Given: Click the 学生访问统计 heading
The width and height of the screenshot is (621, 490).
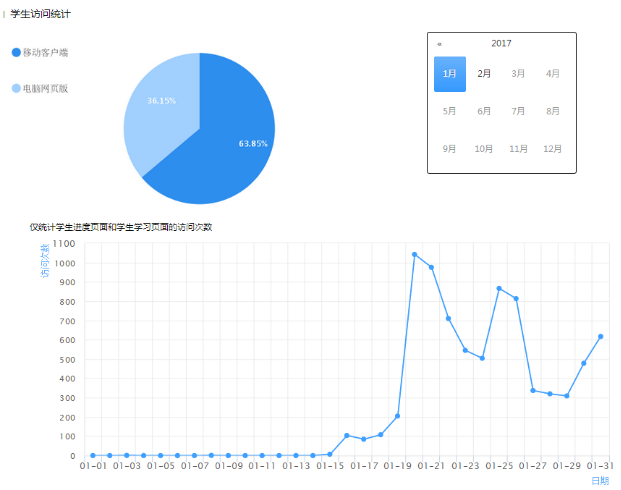Looking at the screenshot, I should (40, 14).
